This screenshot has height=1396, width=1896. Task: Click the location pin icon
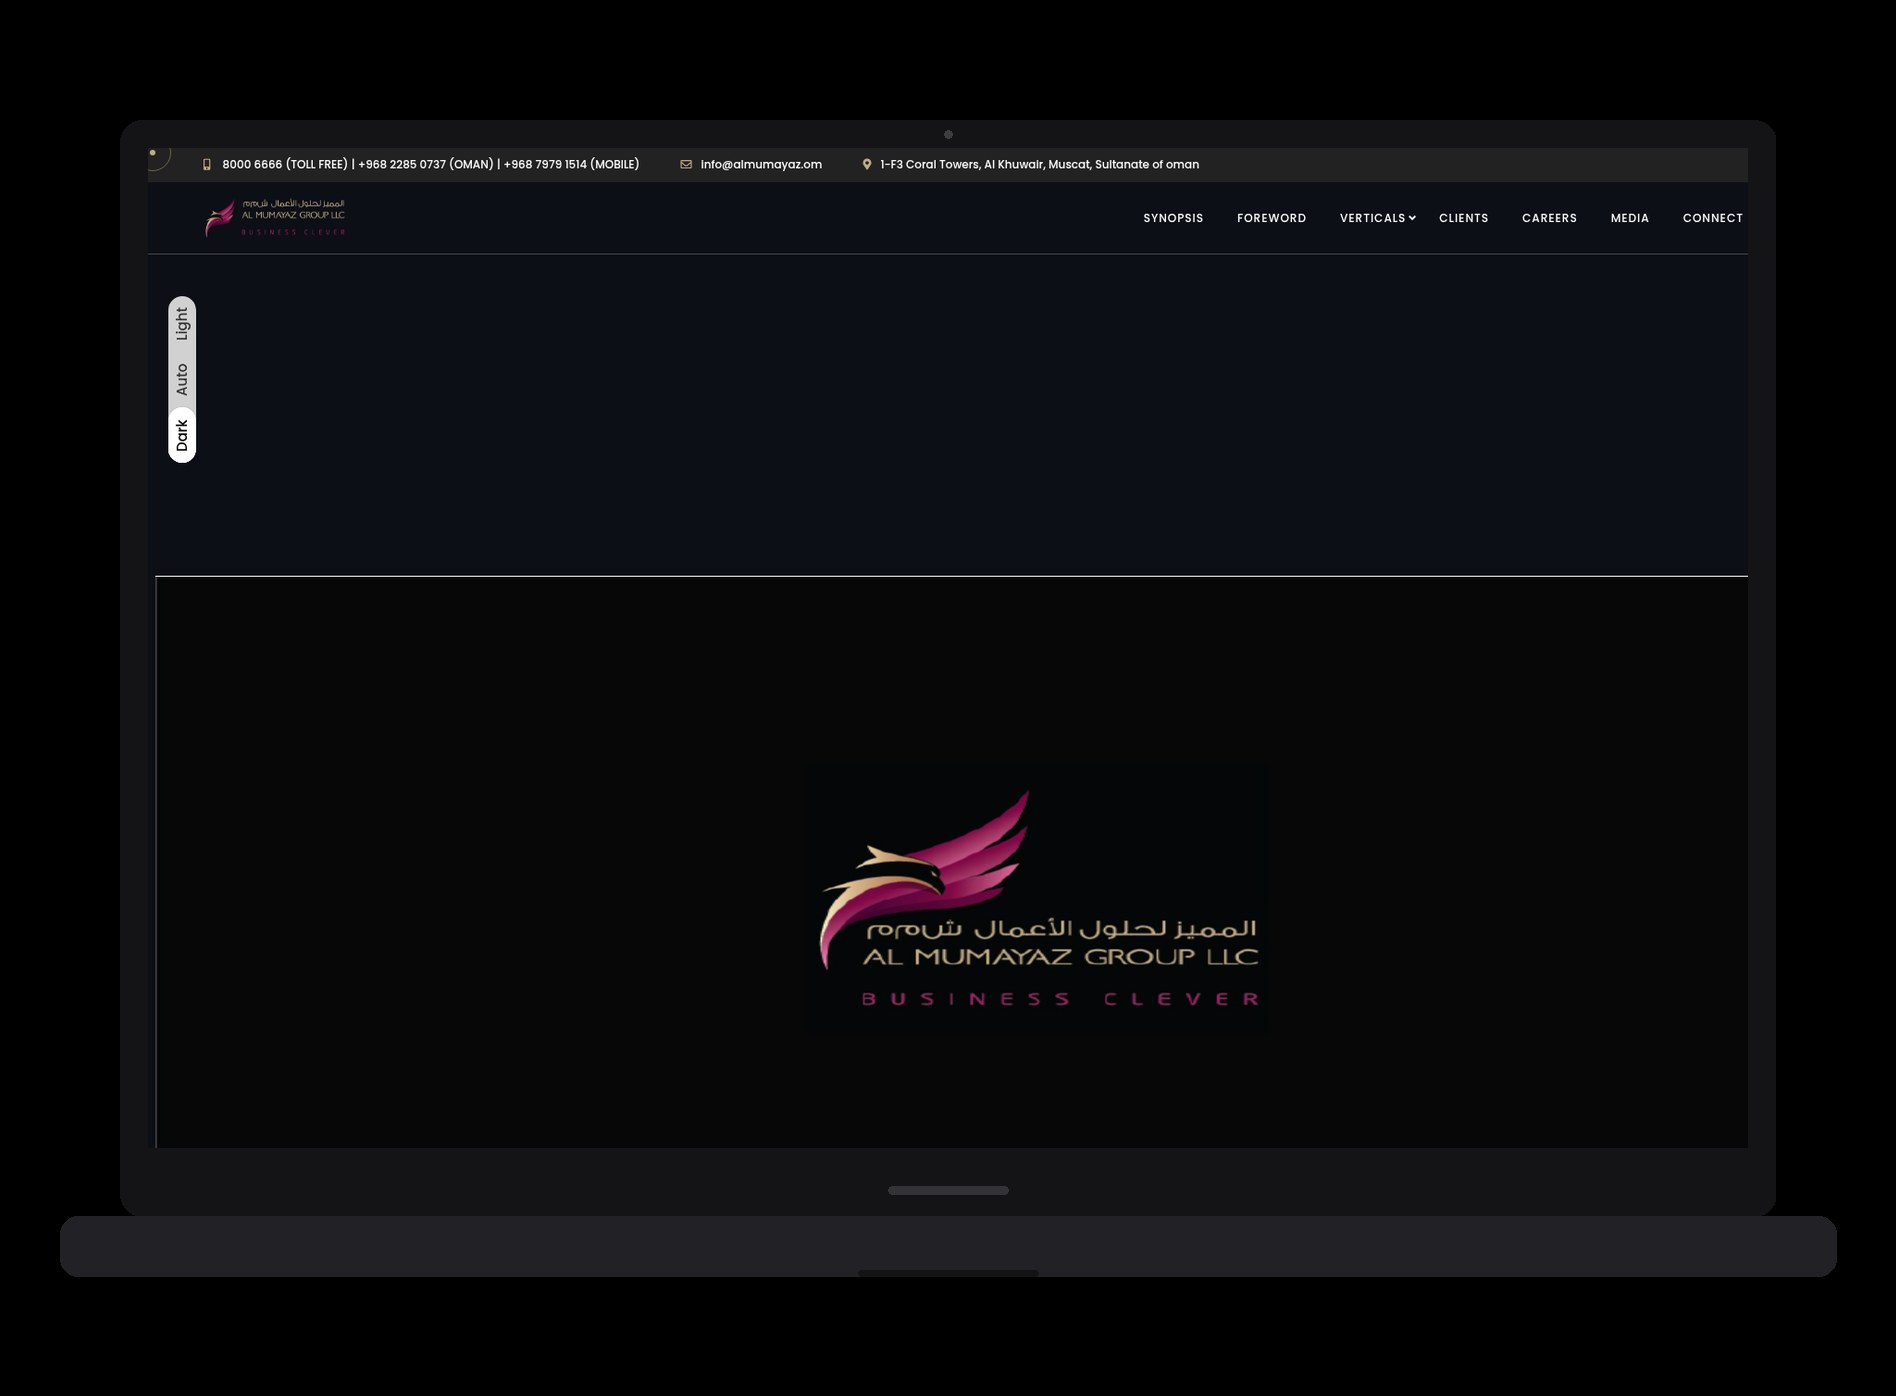(x=867, y=165)
